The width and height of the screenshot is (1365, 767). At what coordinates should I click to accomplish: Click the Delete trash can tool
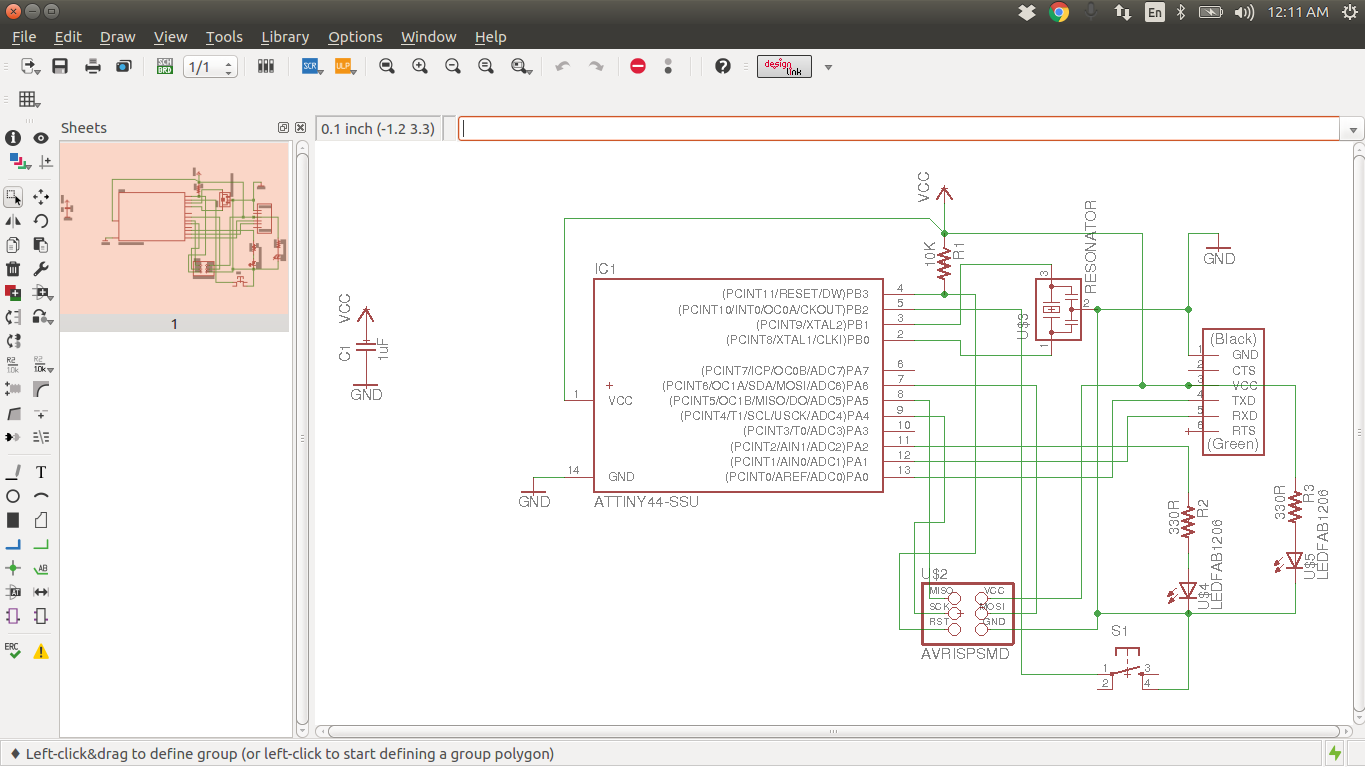pyautogui.click(x=13, y=269)
